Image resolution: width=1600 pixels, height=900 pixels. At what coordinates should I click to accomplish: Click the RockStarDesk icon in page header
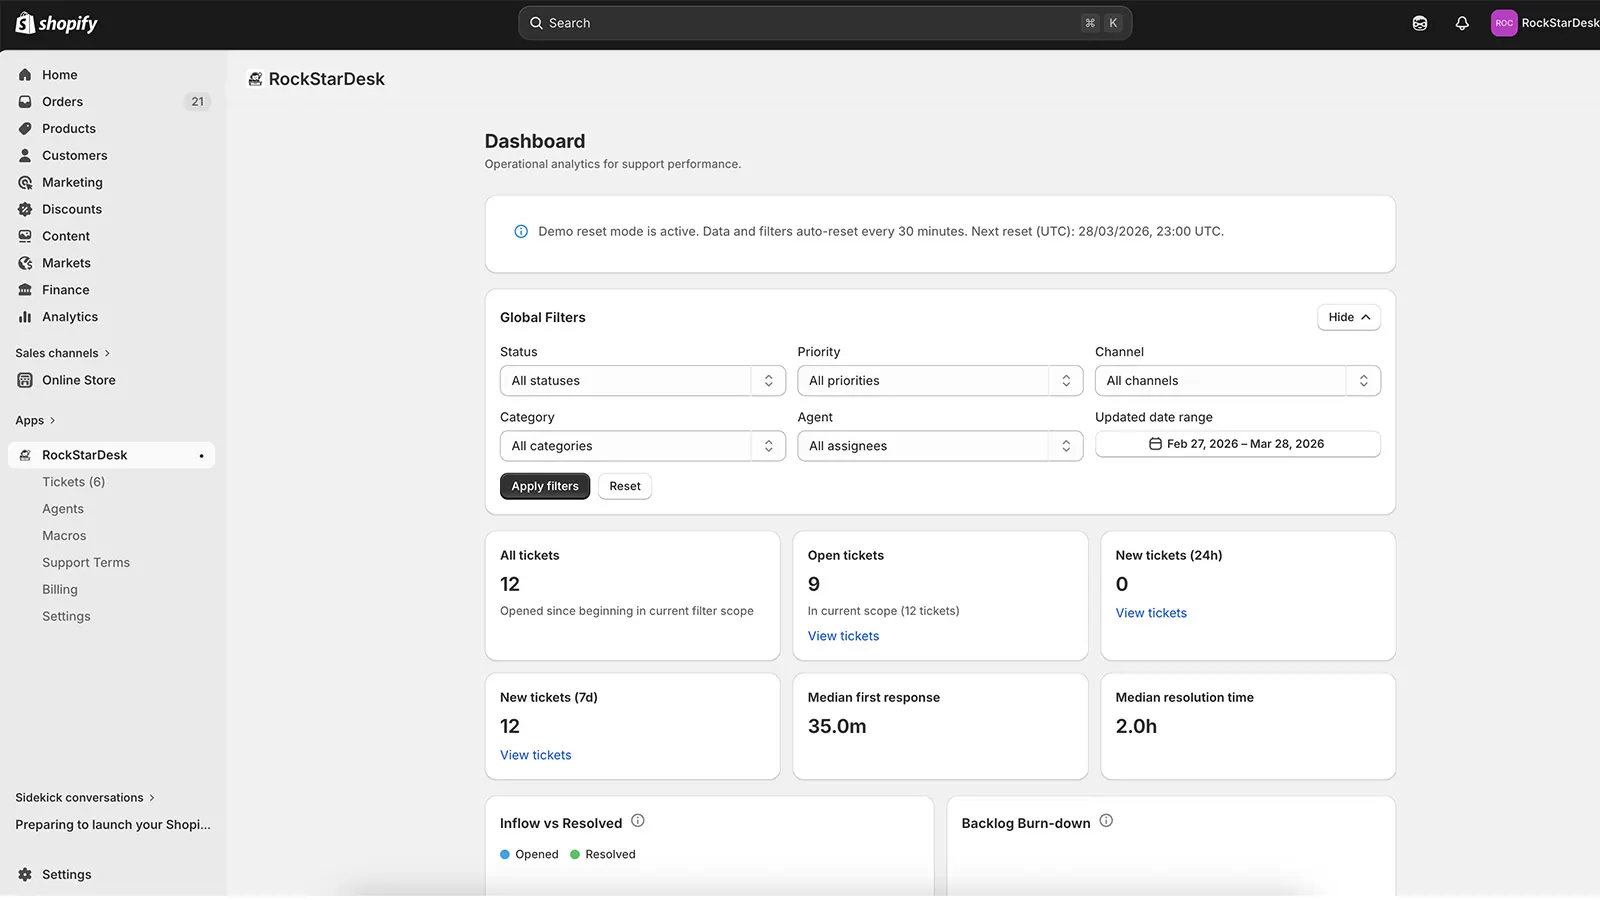pos(256,79)
